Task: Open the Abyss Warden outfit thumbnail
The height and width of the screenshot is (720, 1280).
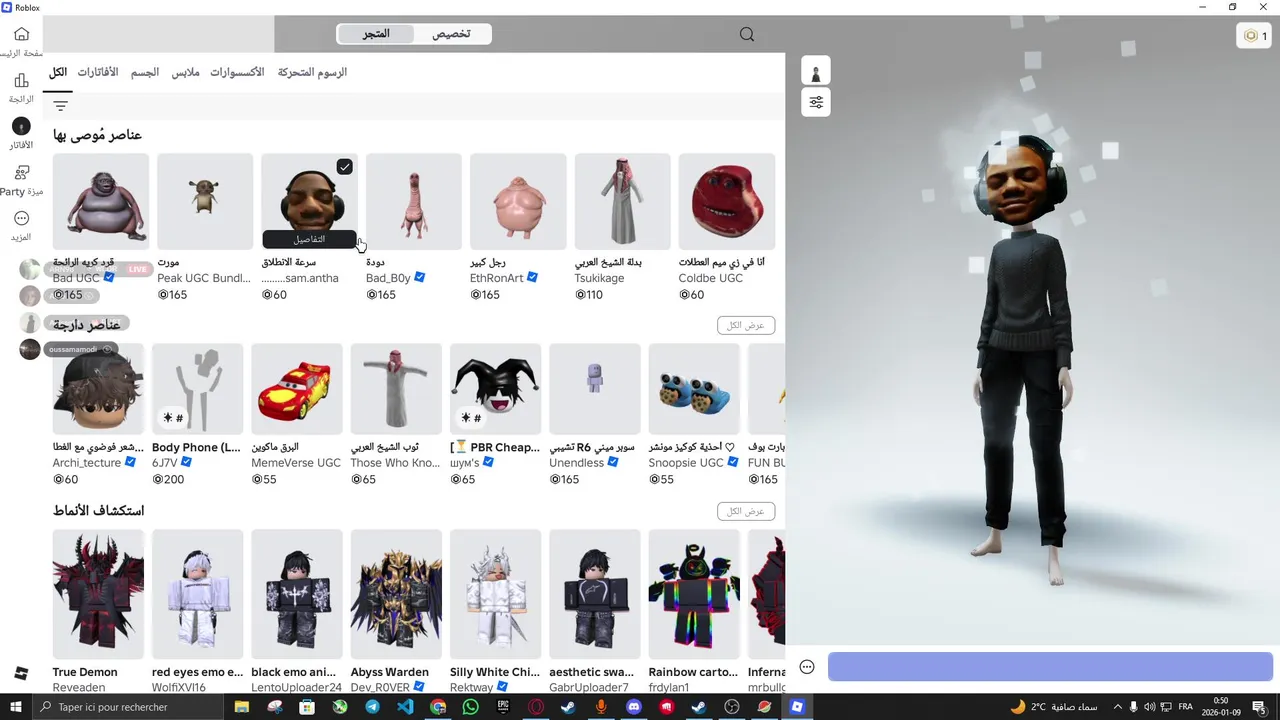Action: click(x=396, y=595)
